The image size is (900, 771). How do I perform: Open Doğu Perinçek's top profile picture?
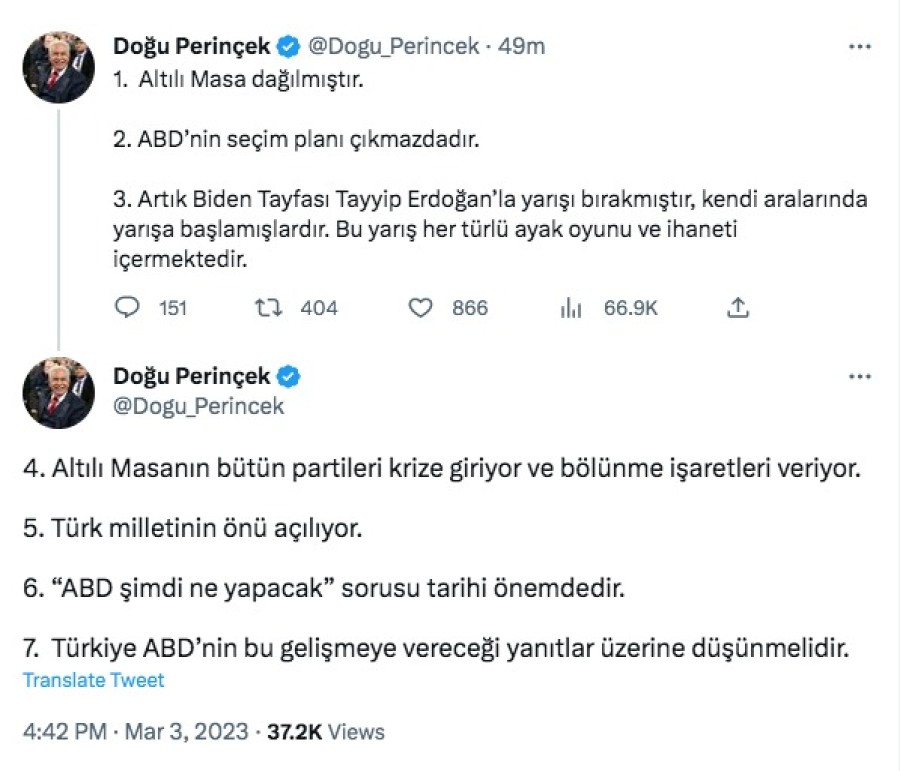click(x=58, y=68)
